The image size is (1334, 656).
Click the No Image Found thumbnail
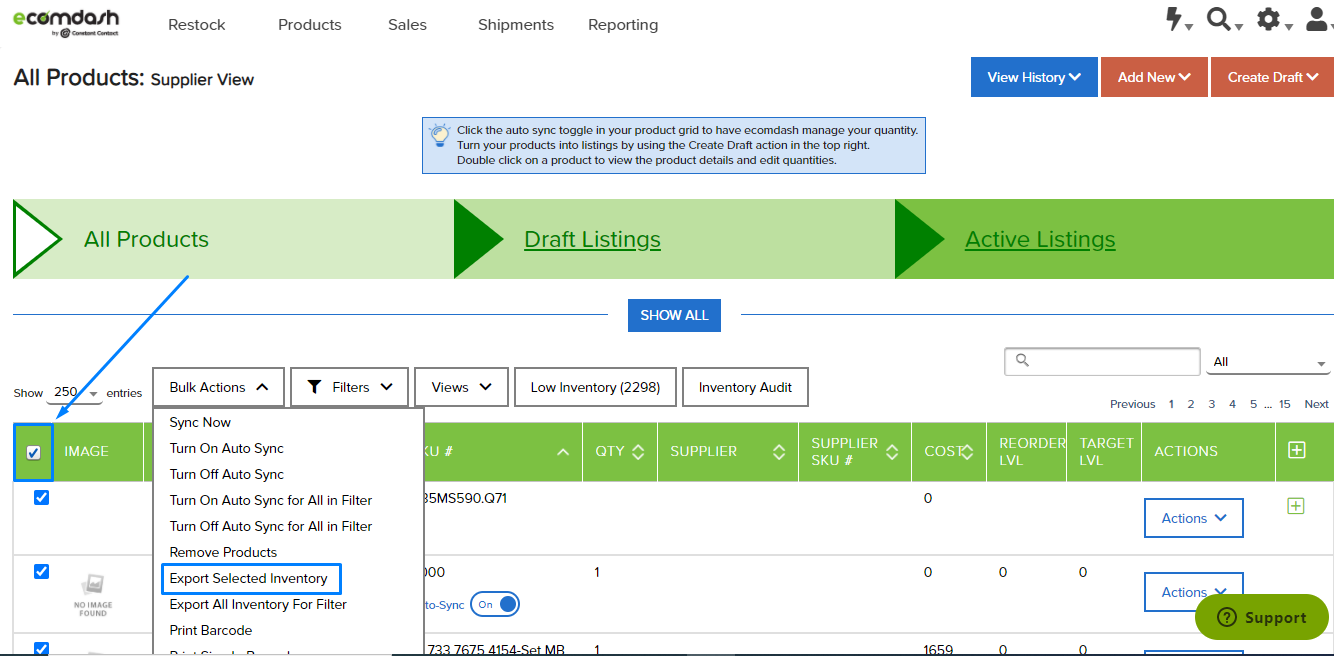(93, 594)
